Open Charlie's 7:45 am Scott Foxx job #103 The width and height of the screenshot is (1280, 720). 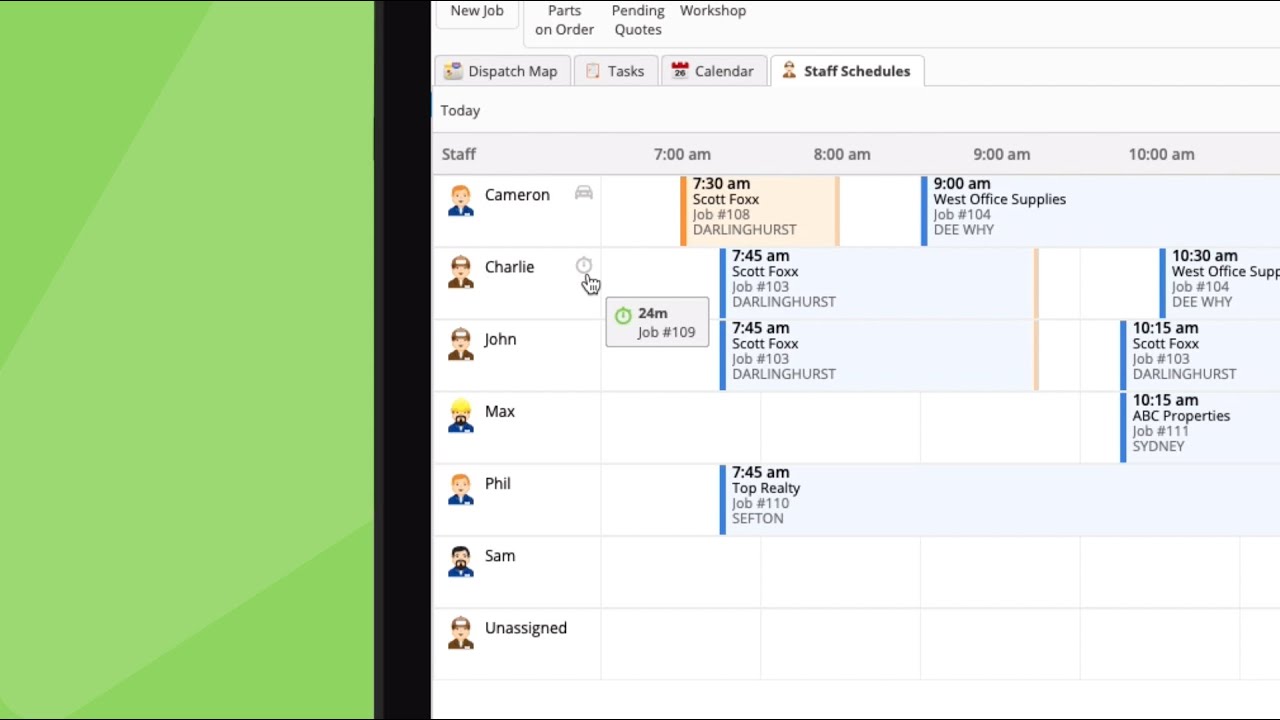[880, 282]
